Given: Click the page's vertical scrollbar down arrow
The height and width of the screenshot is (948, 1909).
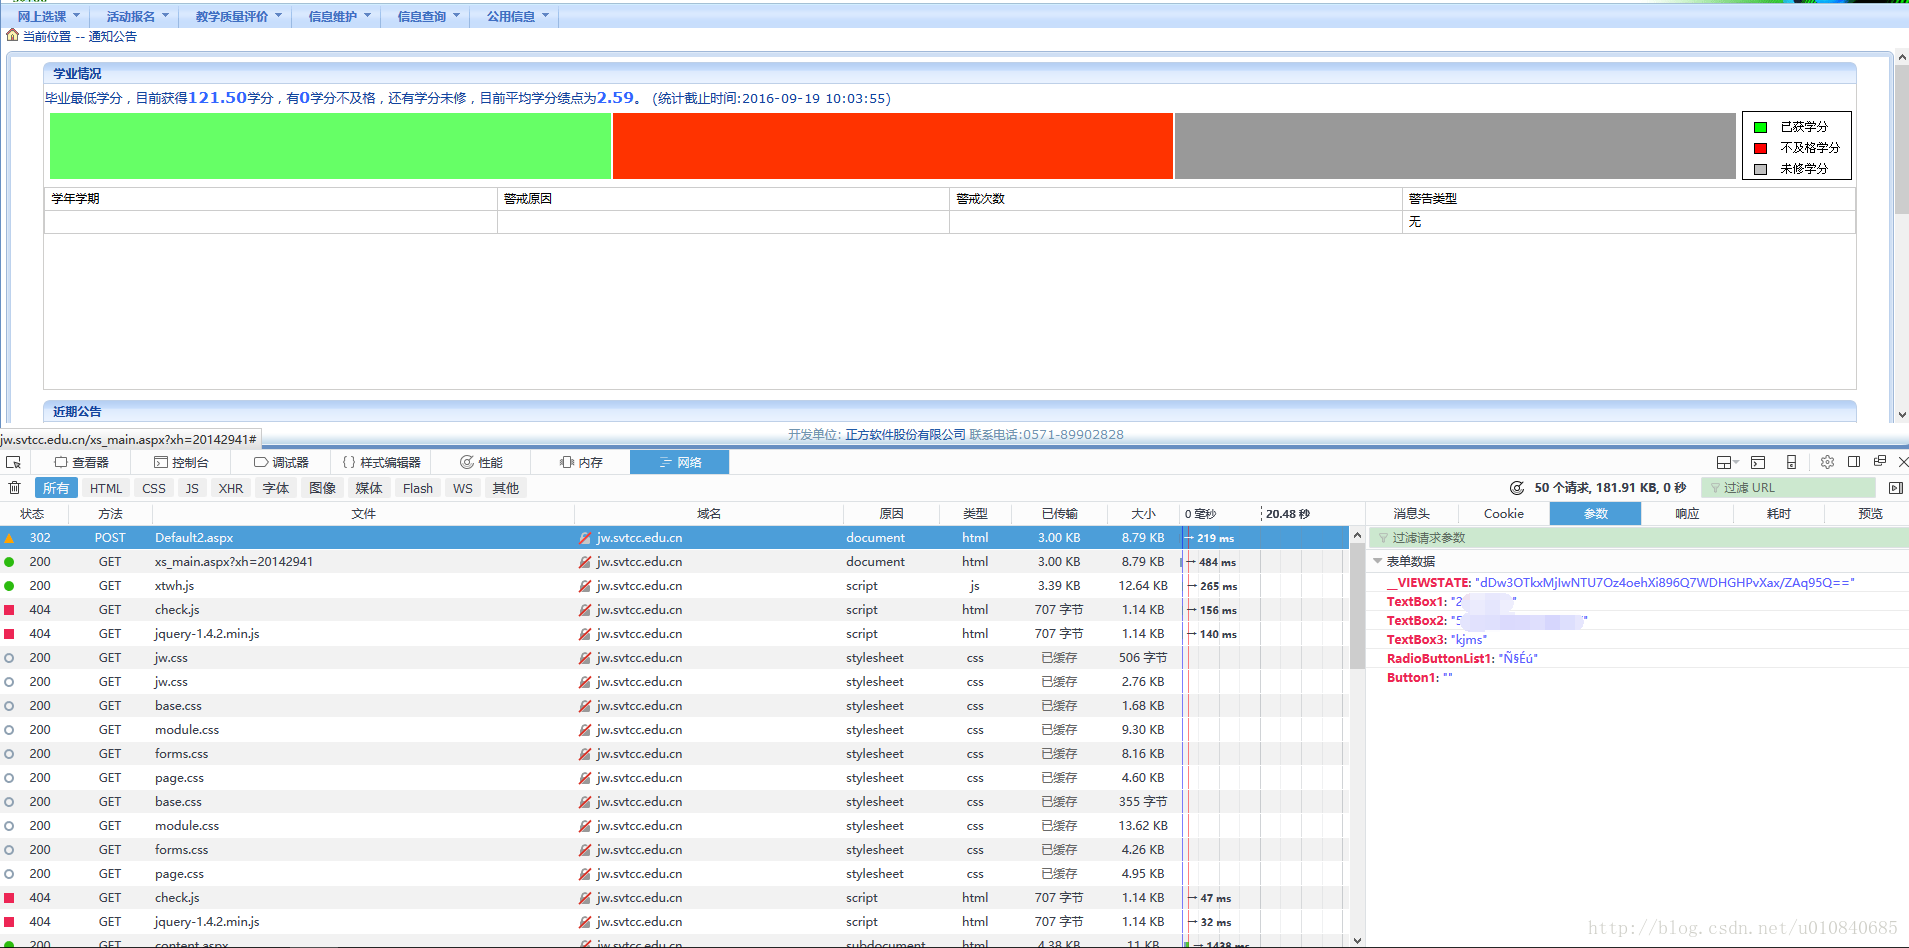Looking at the screenshot, I should point(1901,415).
